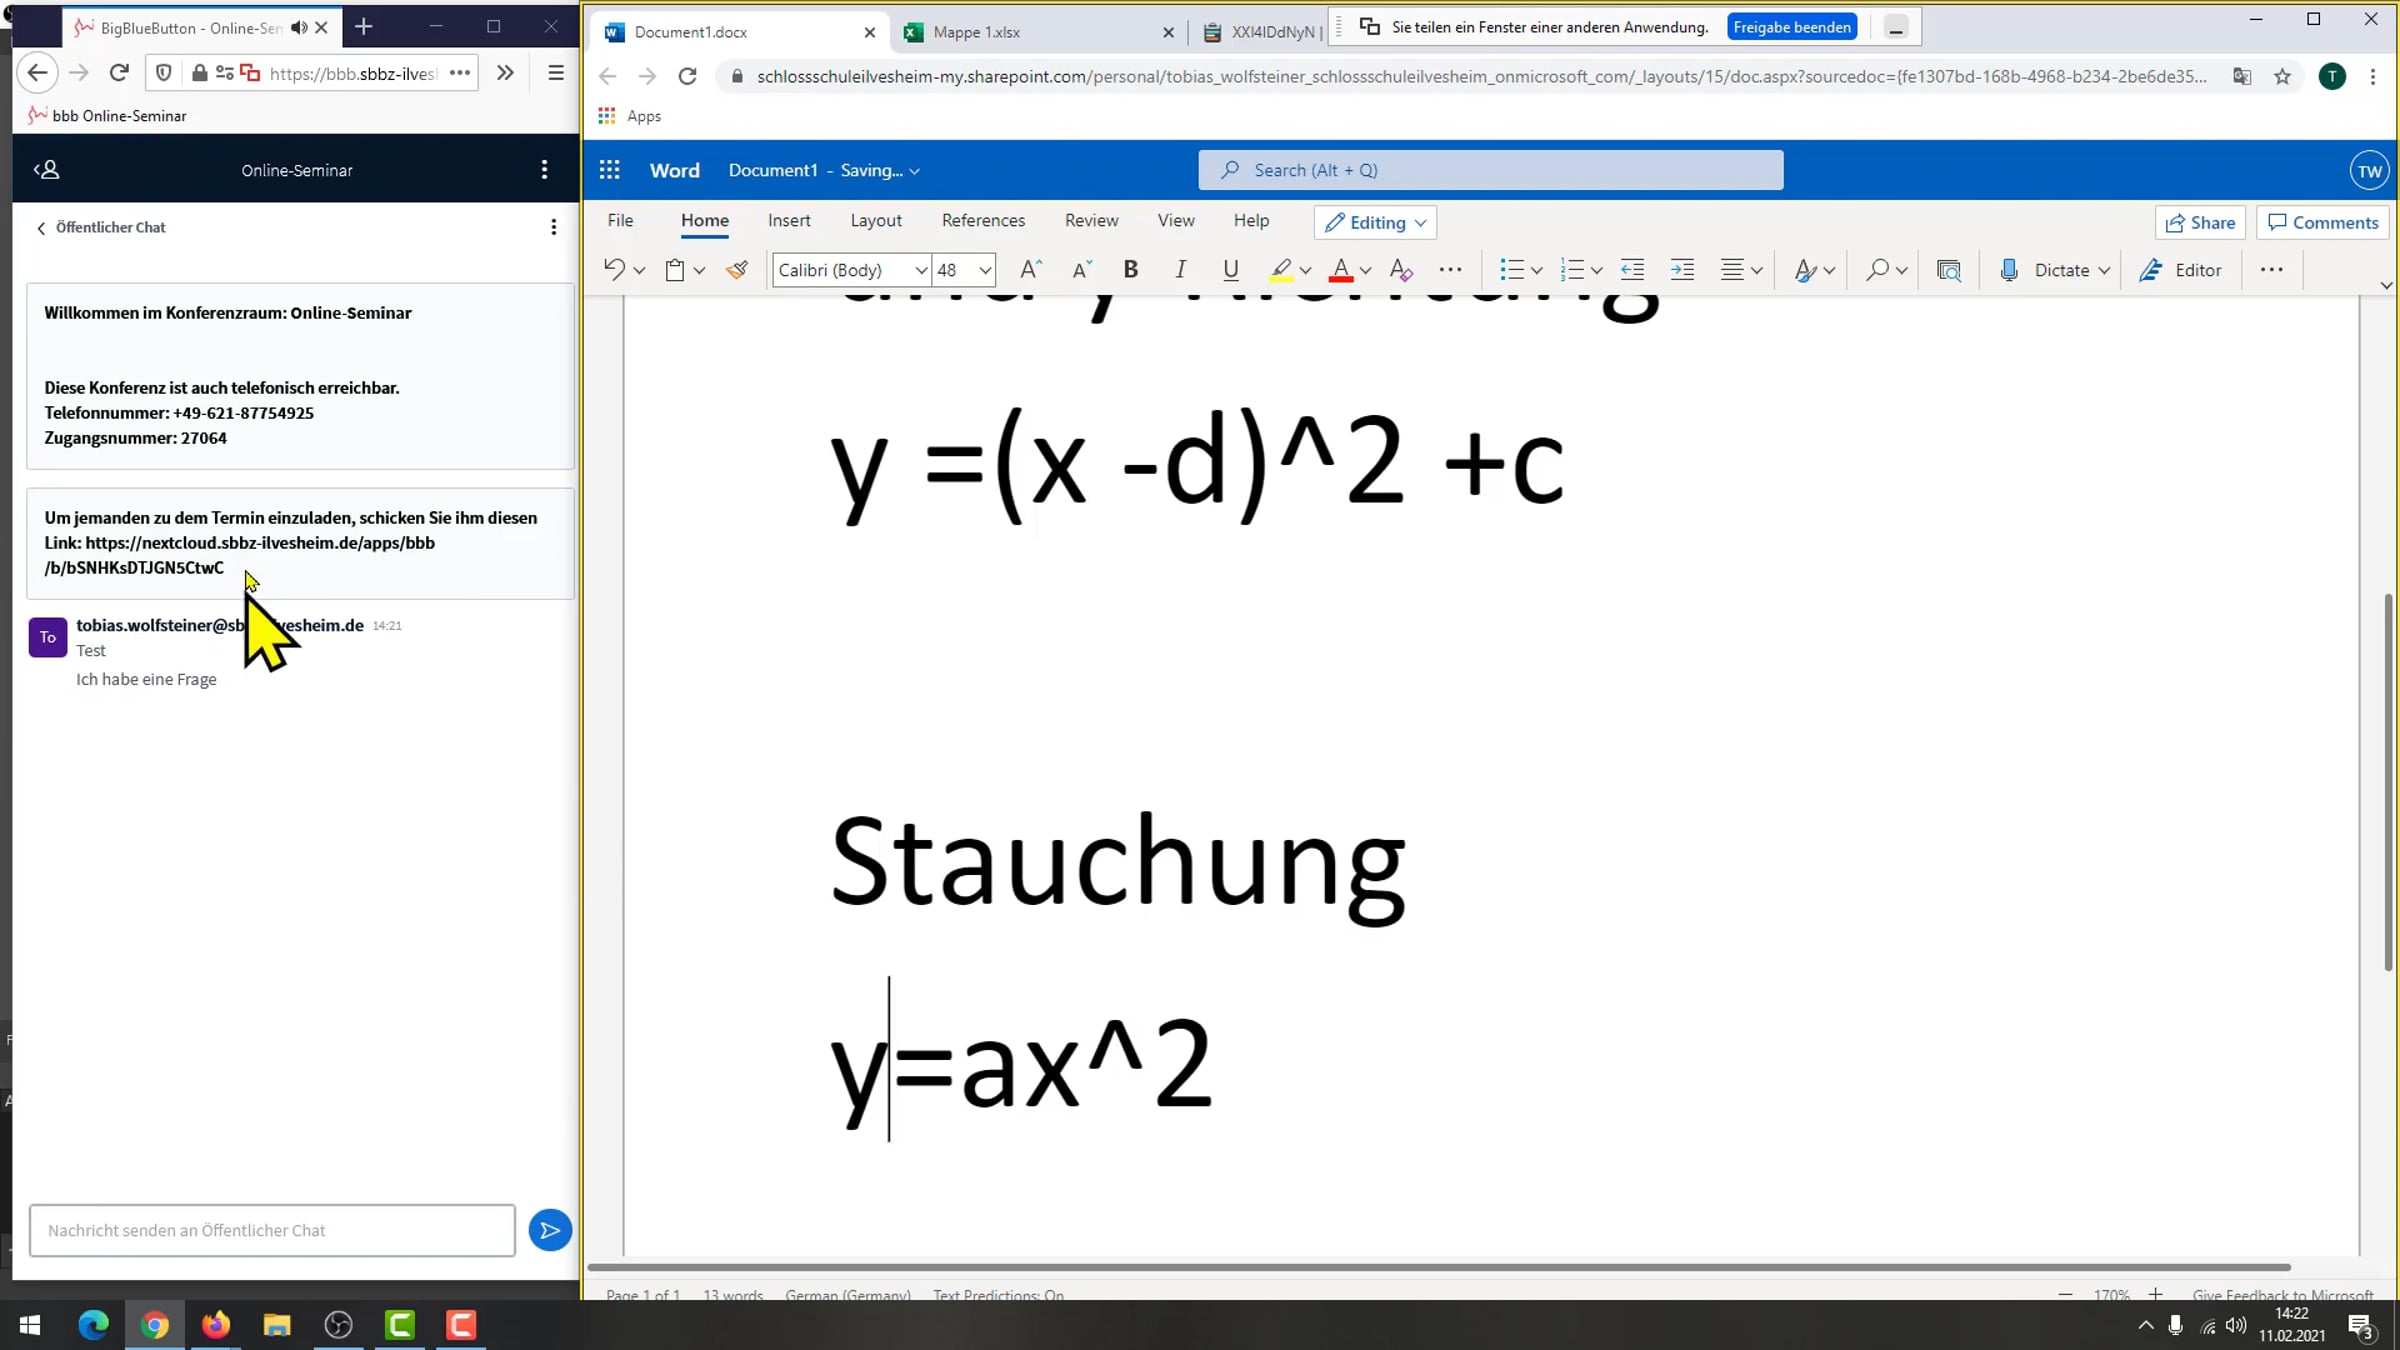2400x1350 pixels.
Task: Open the Review tab
Action: (x=1091, y=221)
